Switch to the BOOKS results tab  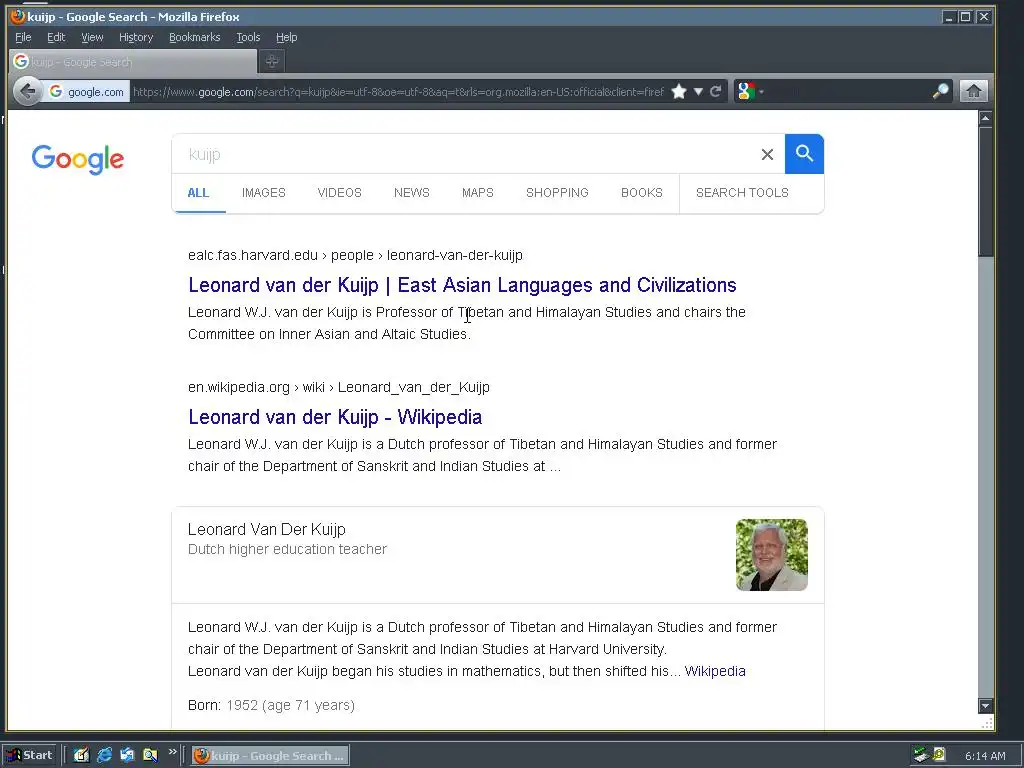(642, 193)
